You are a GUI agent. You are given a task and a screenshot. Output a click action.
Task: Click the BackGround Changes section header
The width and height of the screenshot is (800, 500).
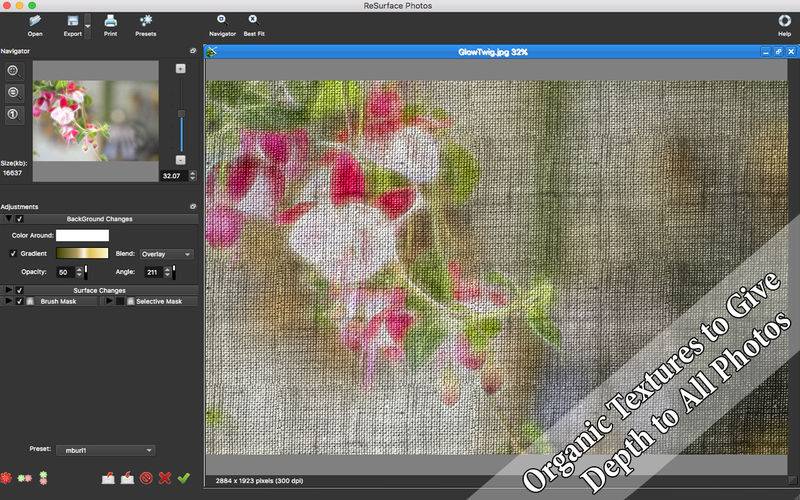[x=99, y=219]
